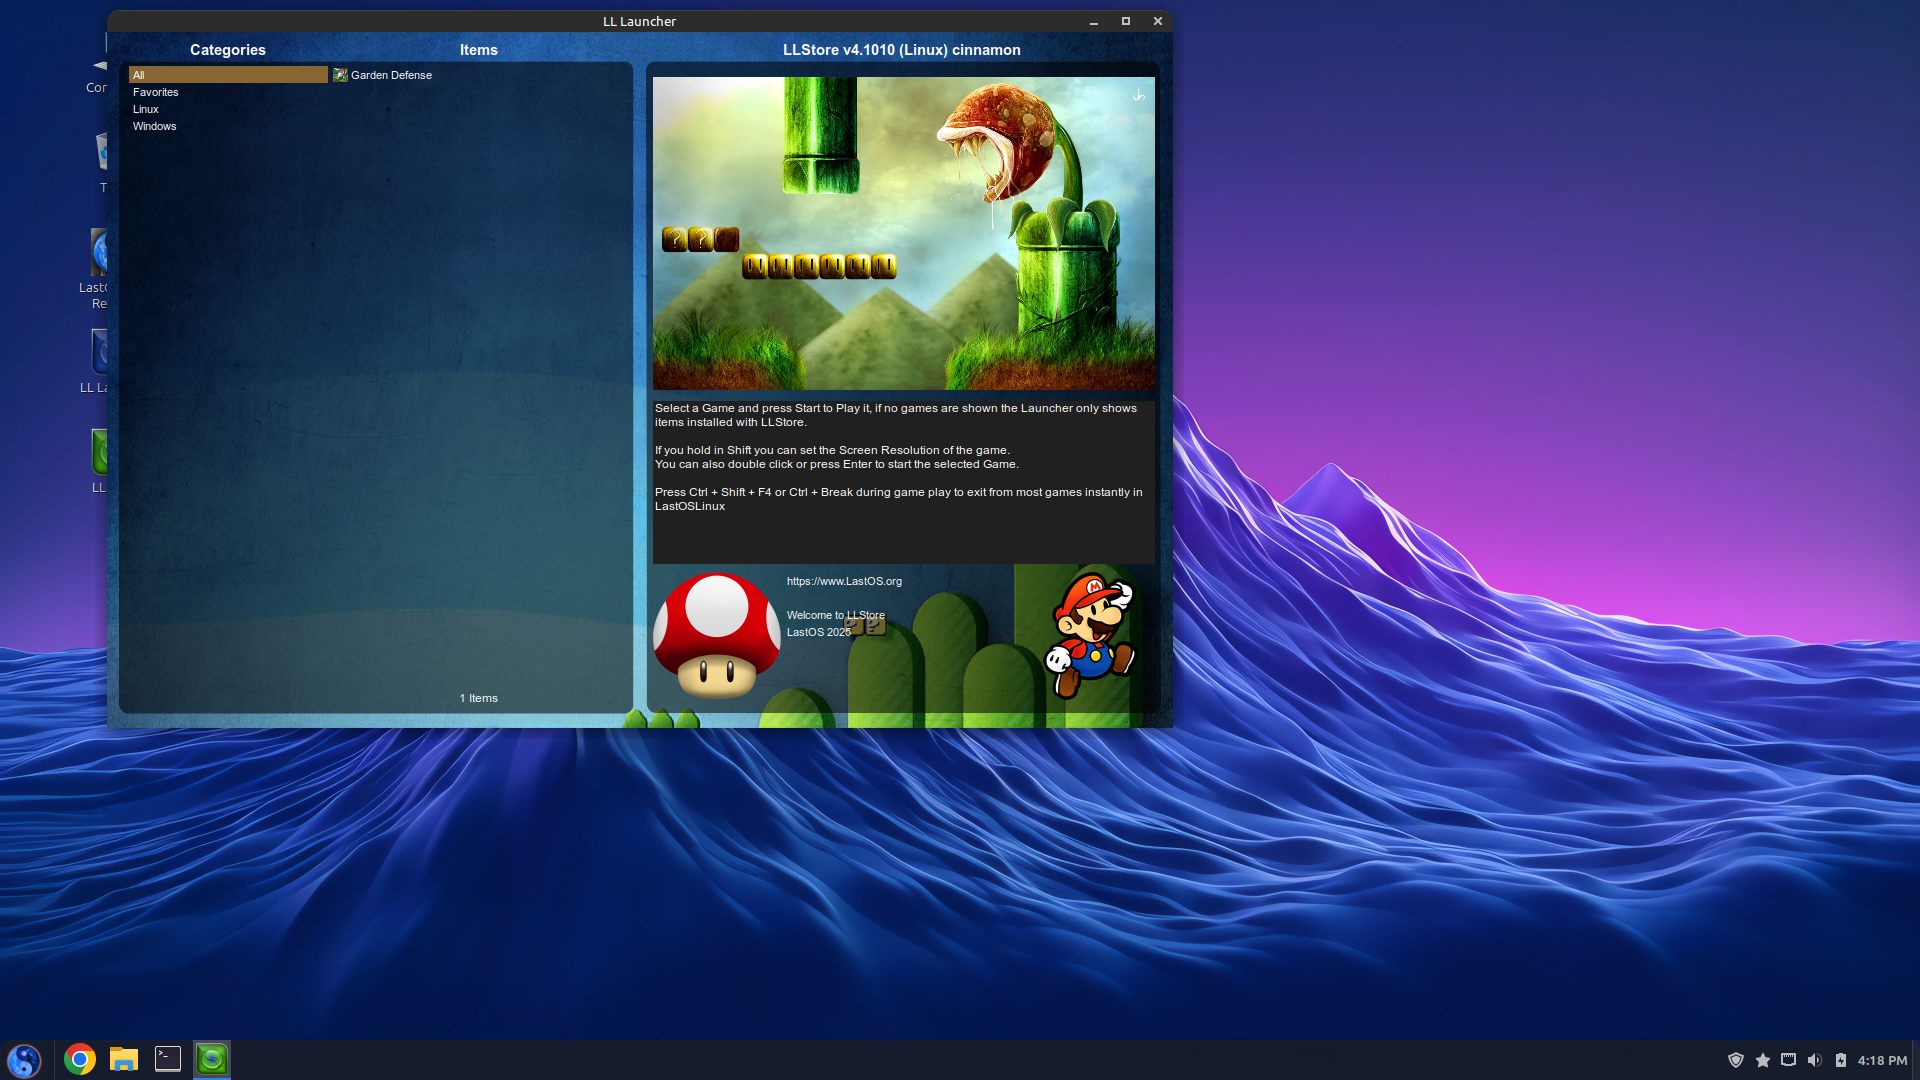Click the 'Welcome to LLStore' text
The height and width of the screenshot is (1080, 1920).
click(835, 615)
